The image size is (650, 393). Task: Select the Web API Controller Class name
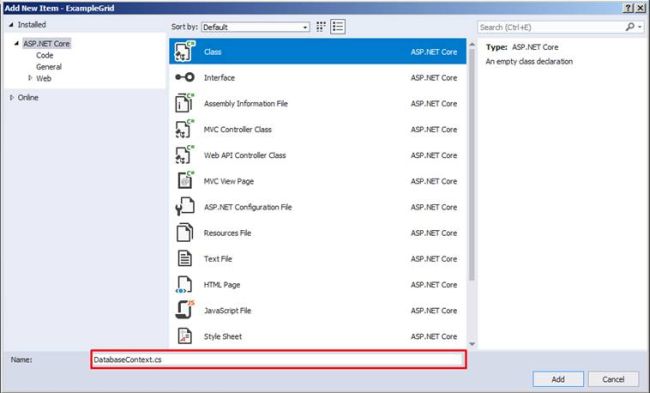click(x=245, y=155)
